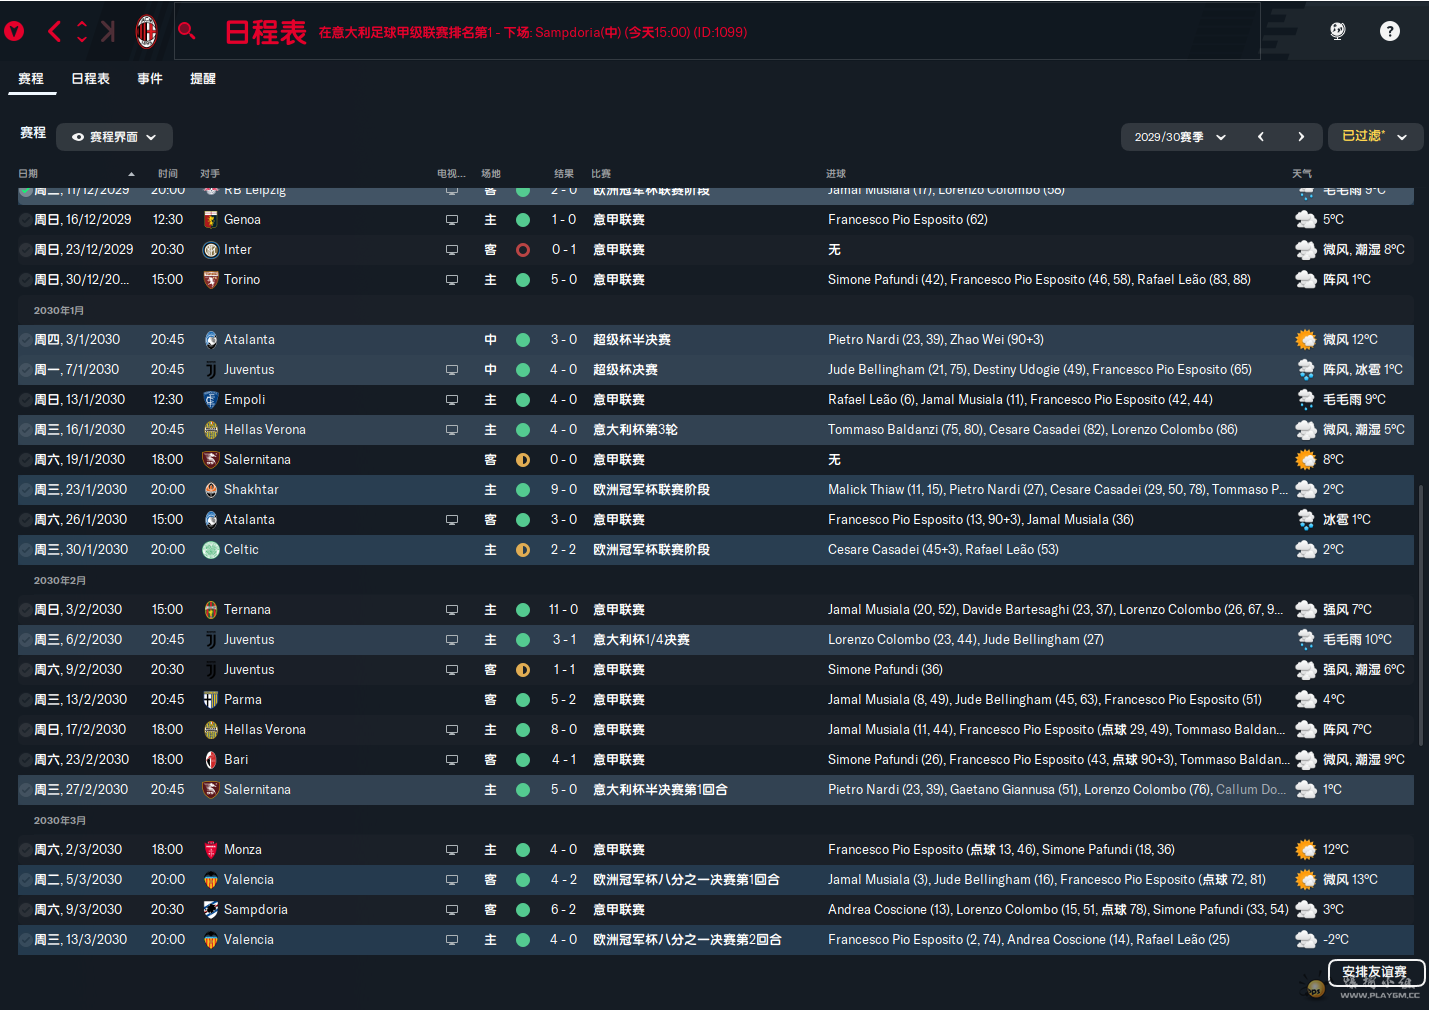The height and width of the screenshot is (1010, 1429).
Task: Click the TV broadcast icon in Monza row
Action: [452, 850]
